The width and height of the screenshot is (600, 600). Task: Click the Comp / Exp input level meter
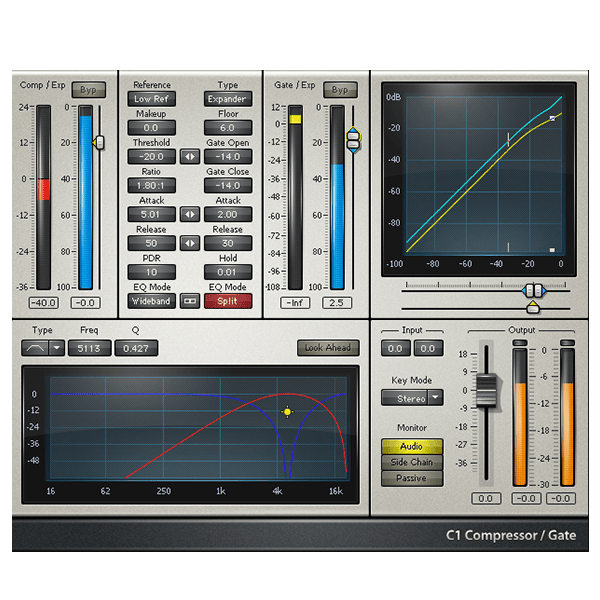click(43, 197)
